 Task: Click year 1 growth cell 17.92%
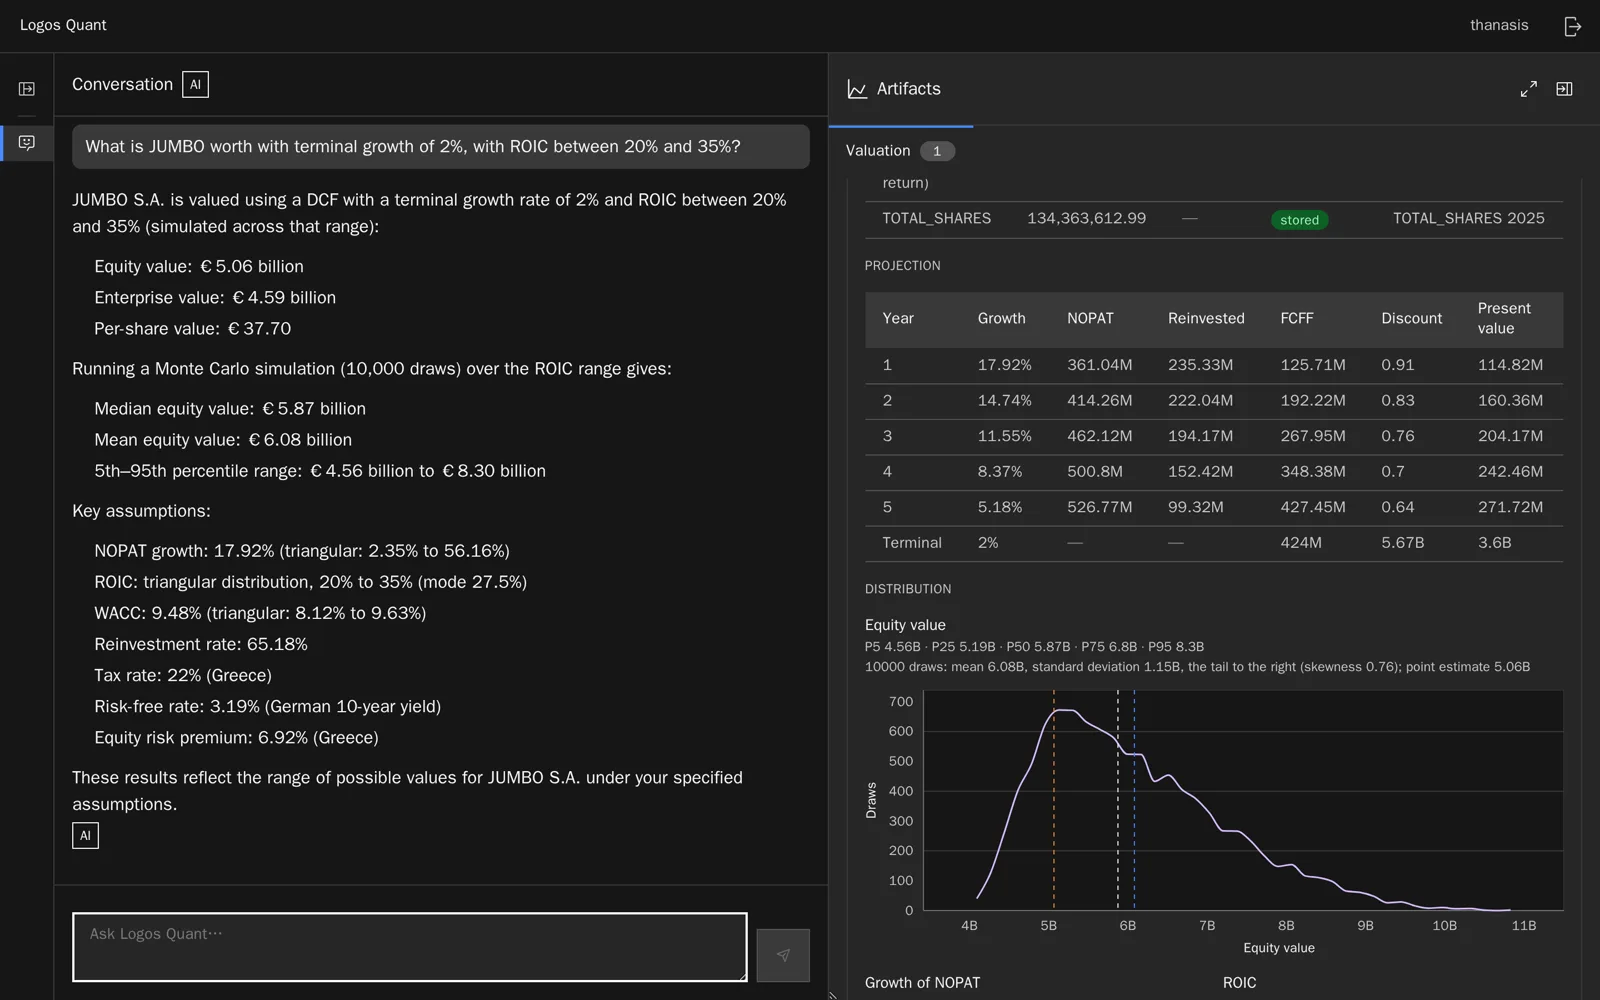(x=1004, y=365)
